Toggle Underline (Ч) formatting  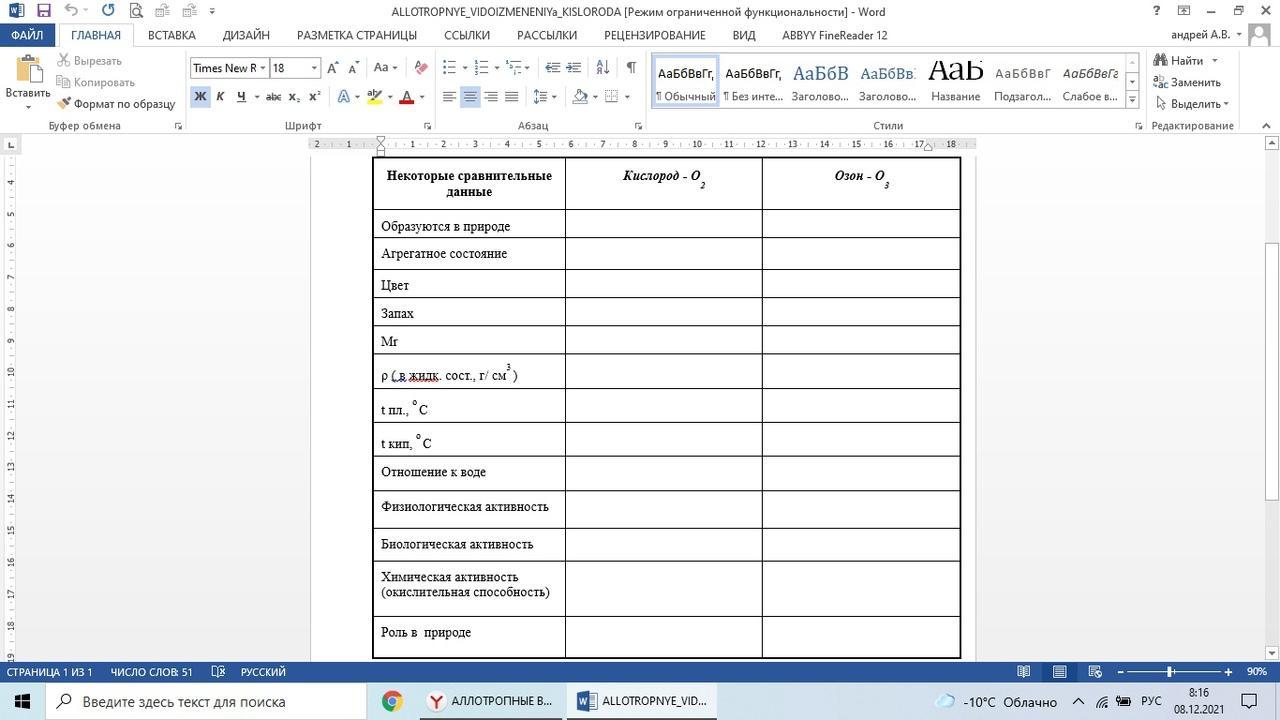tap(240, 97)
